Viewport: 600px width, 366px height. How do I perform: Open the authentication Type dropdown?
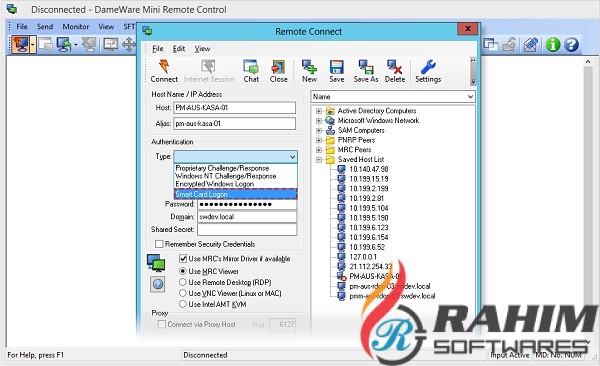(x=292, y=157)
